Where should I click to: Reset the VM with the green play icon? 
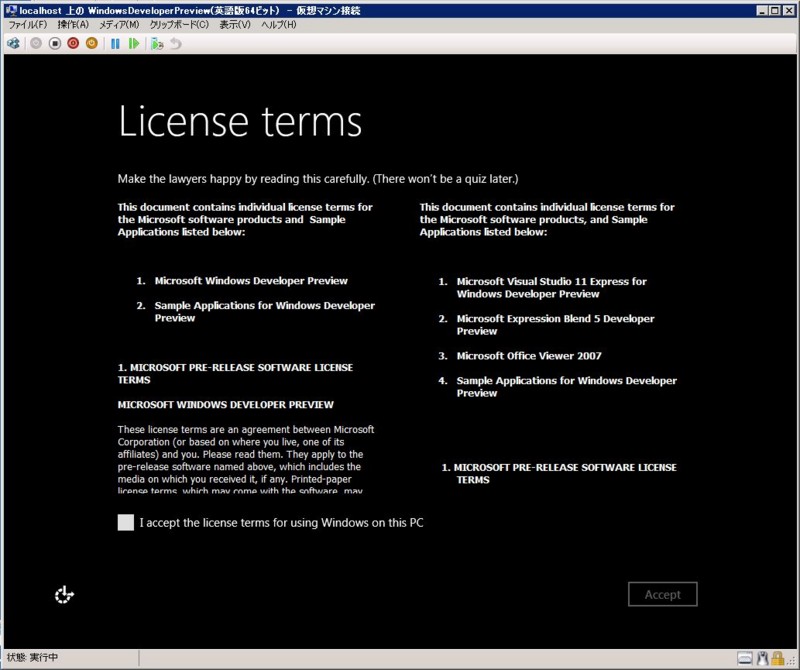click(134, 44)
